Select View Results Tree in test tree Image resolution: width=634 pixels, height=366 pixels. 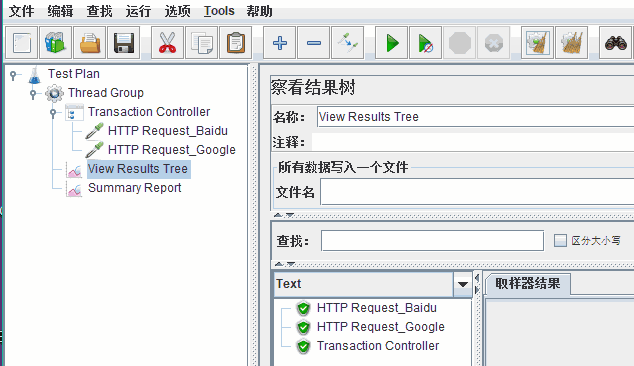click(138, 169)
